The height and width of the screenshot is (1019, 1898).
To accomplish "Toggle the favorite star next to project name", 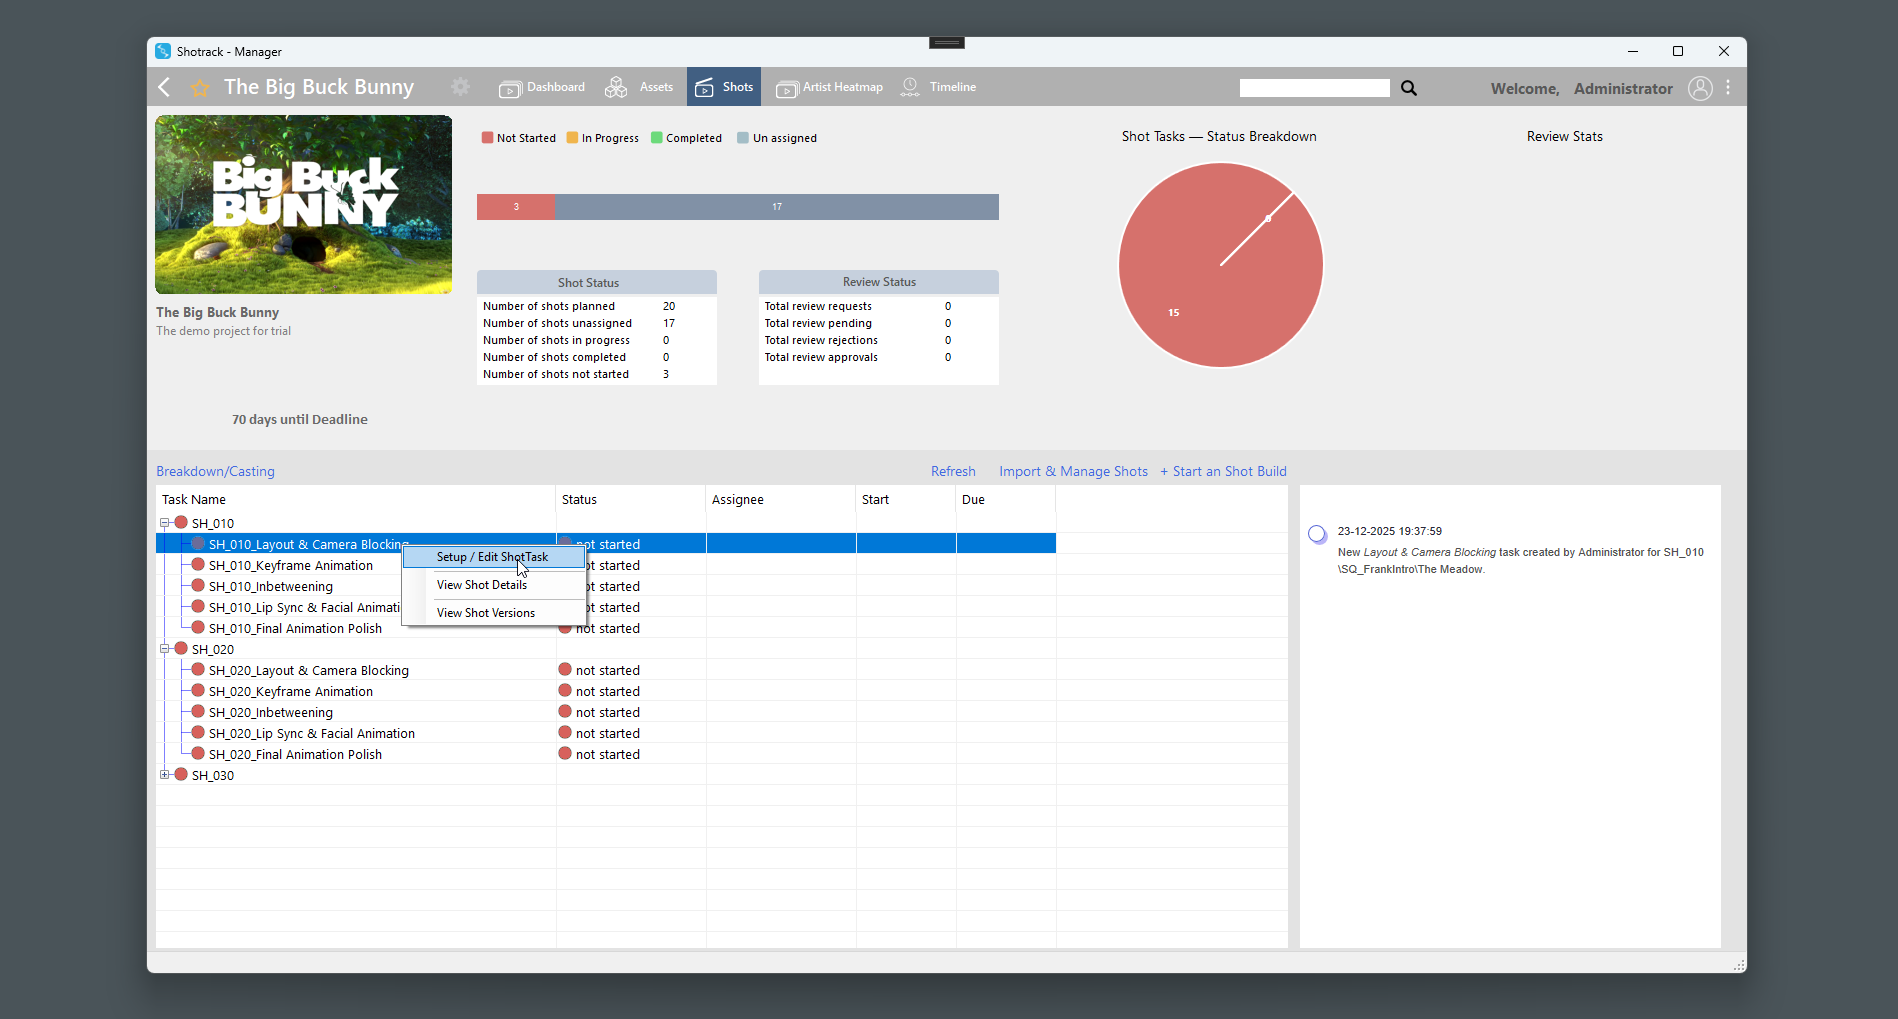I will click(199, 88).
